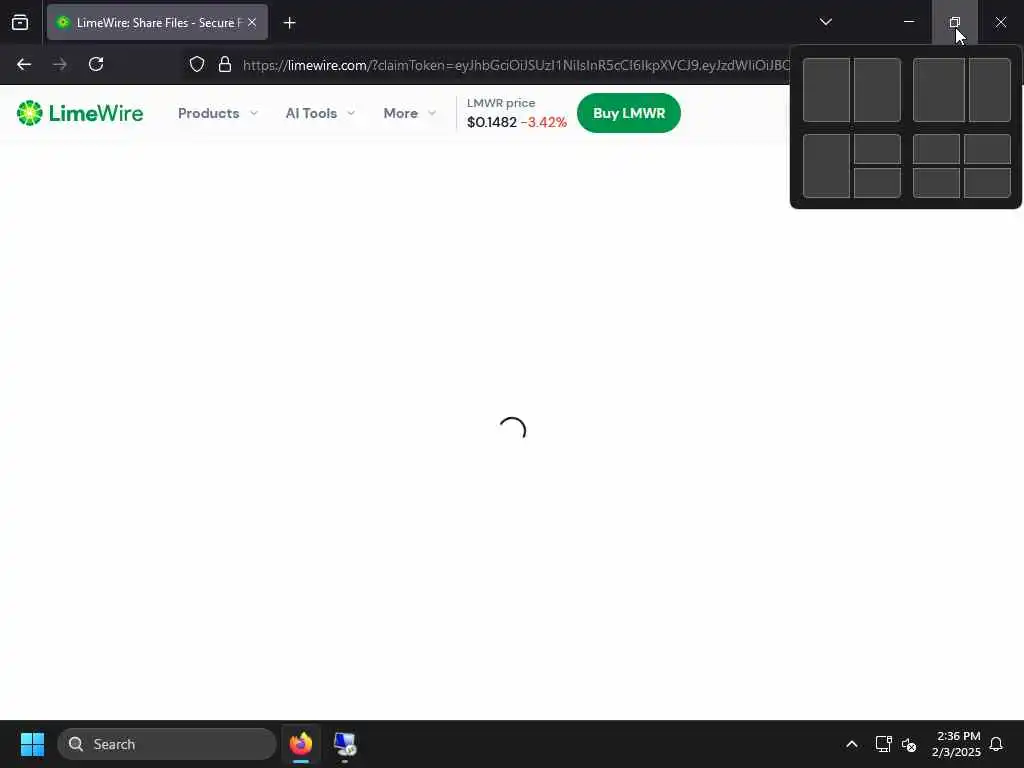This screenshot has height=768, width=1024.
Task: Open the Windows Start menu
Action: (x=32, y=744)
